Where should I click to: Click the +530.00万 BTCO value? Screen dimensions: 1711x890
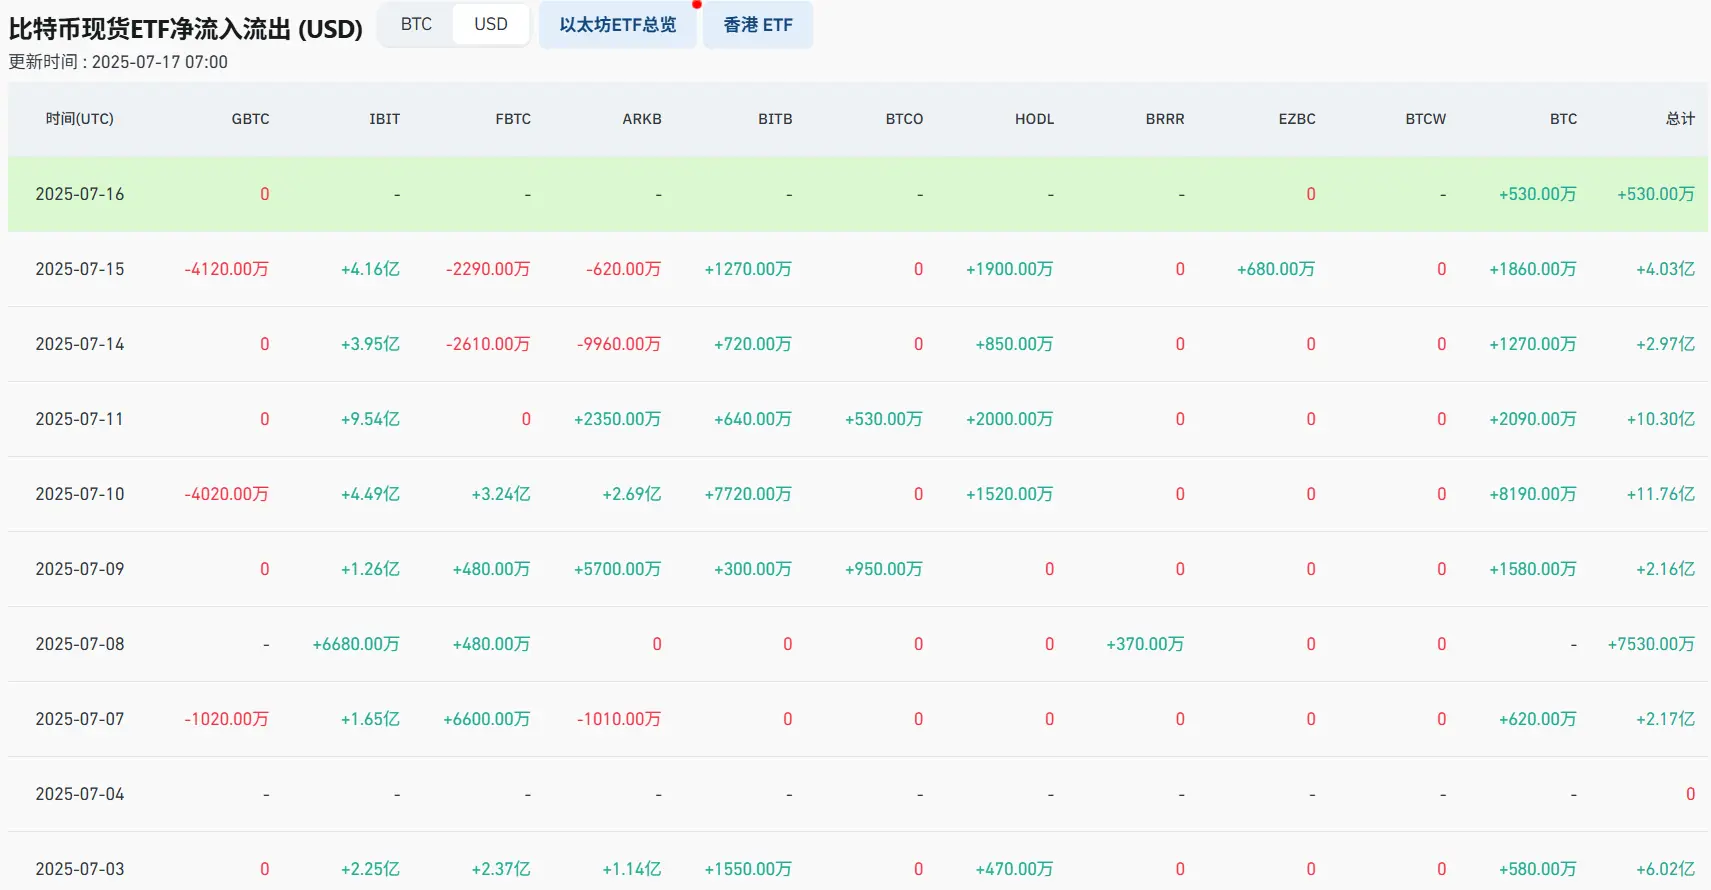884,419
